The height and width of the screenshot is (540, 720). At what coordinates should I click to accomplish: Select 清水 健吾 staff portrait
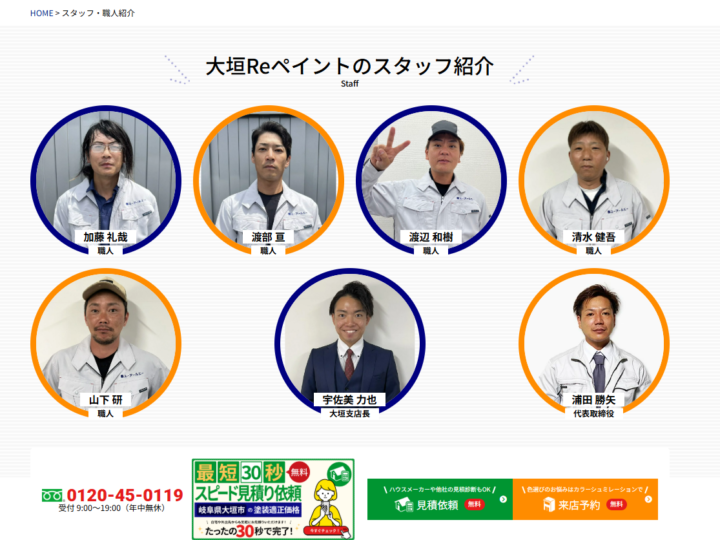(x=594, y=180)
